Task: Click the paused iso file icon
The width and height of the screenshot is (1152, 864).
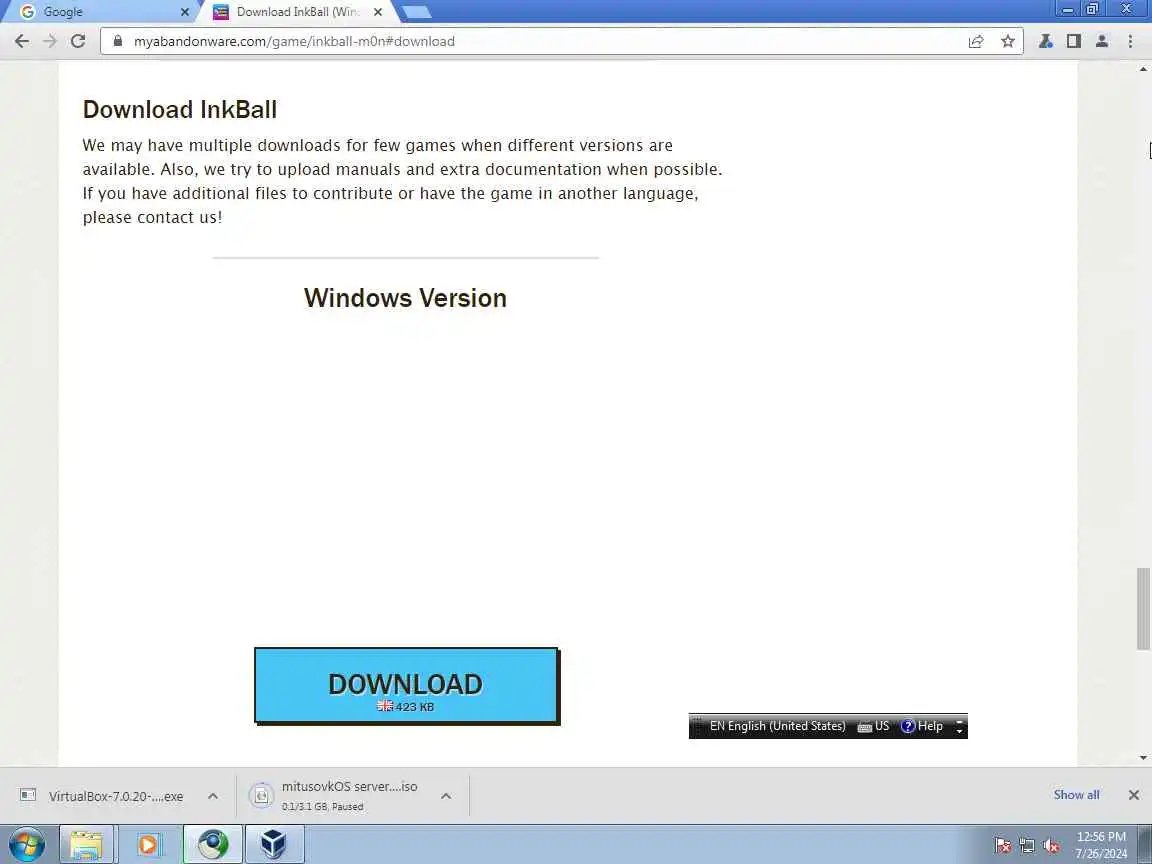Action: pyautogui.click(x=261, y=796)
